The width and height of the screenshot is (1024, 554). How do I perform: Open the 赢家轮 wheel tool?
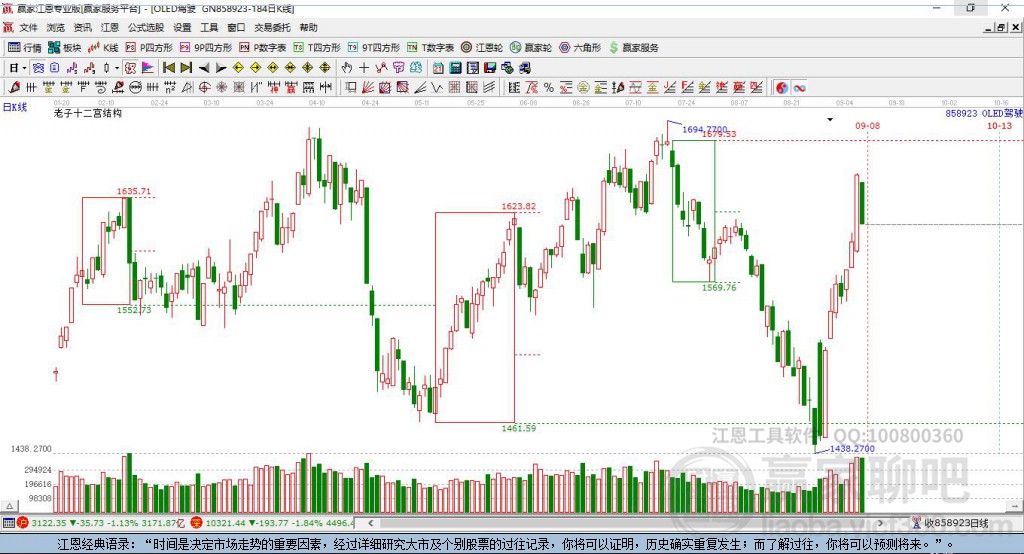pos(531,48)
